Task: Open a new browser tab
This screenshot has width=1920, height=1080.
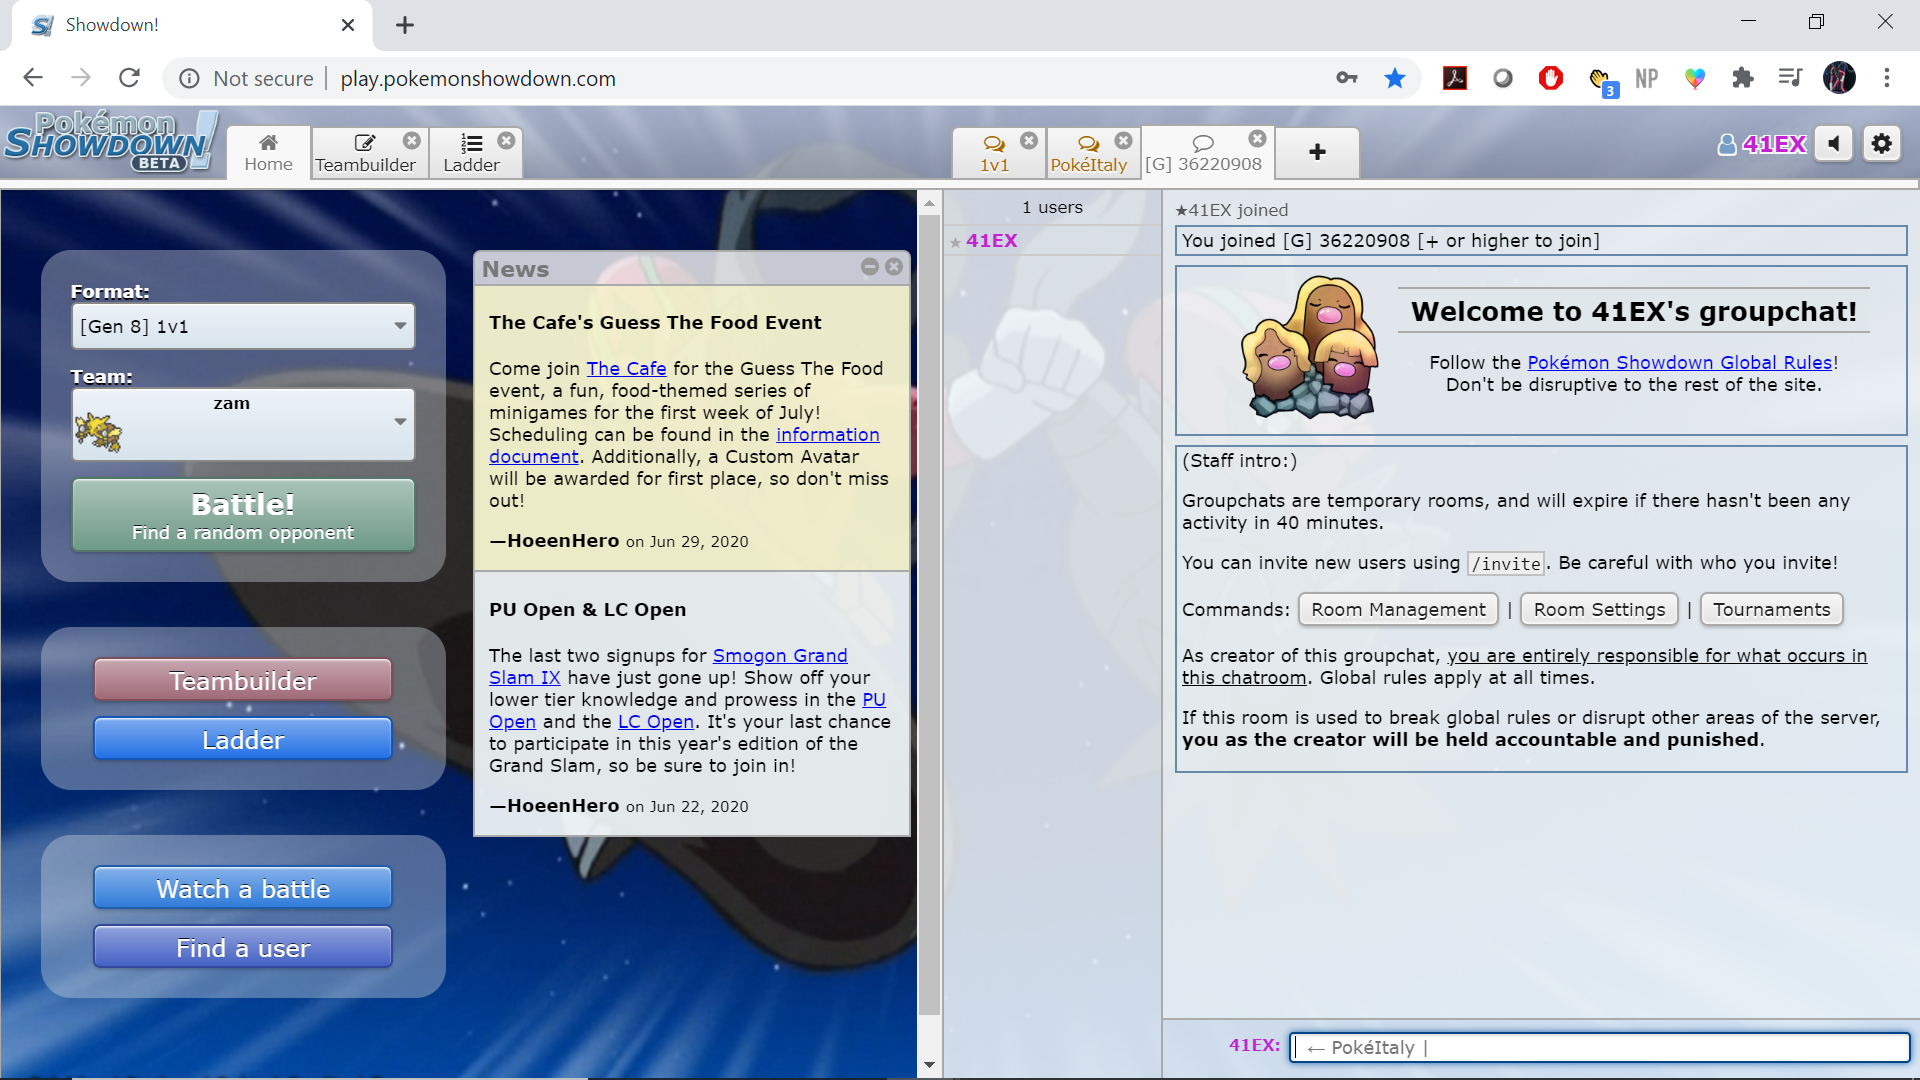Action: tap(404, 25)
